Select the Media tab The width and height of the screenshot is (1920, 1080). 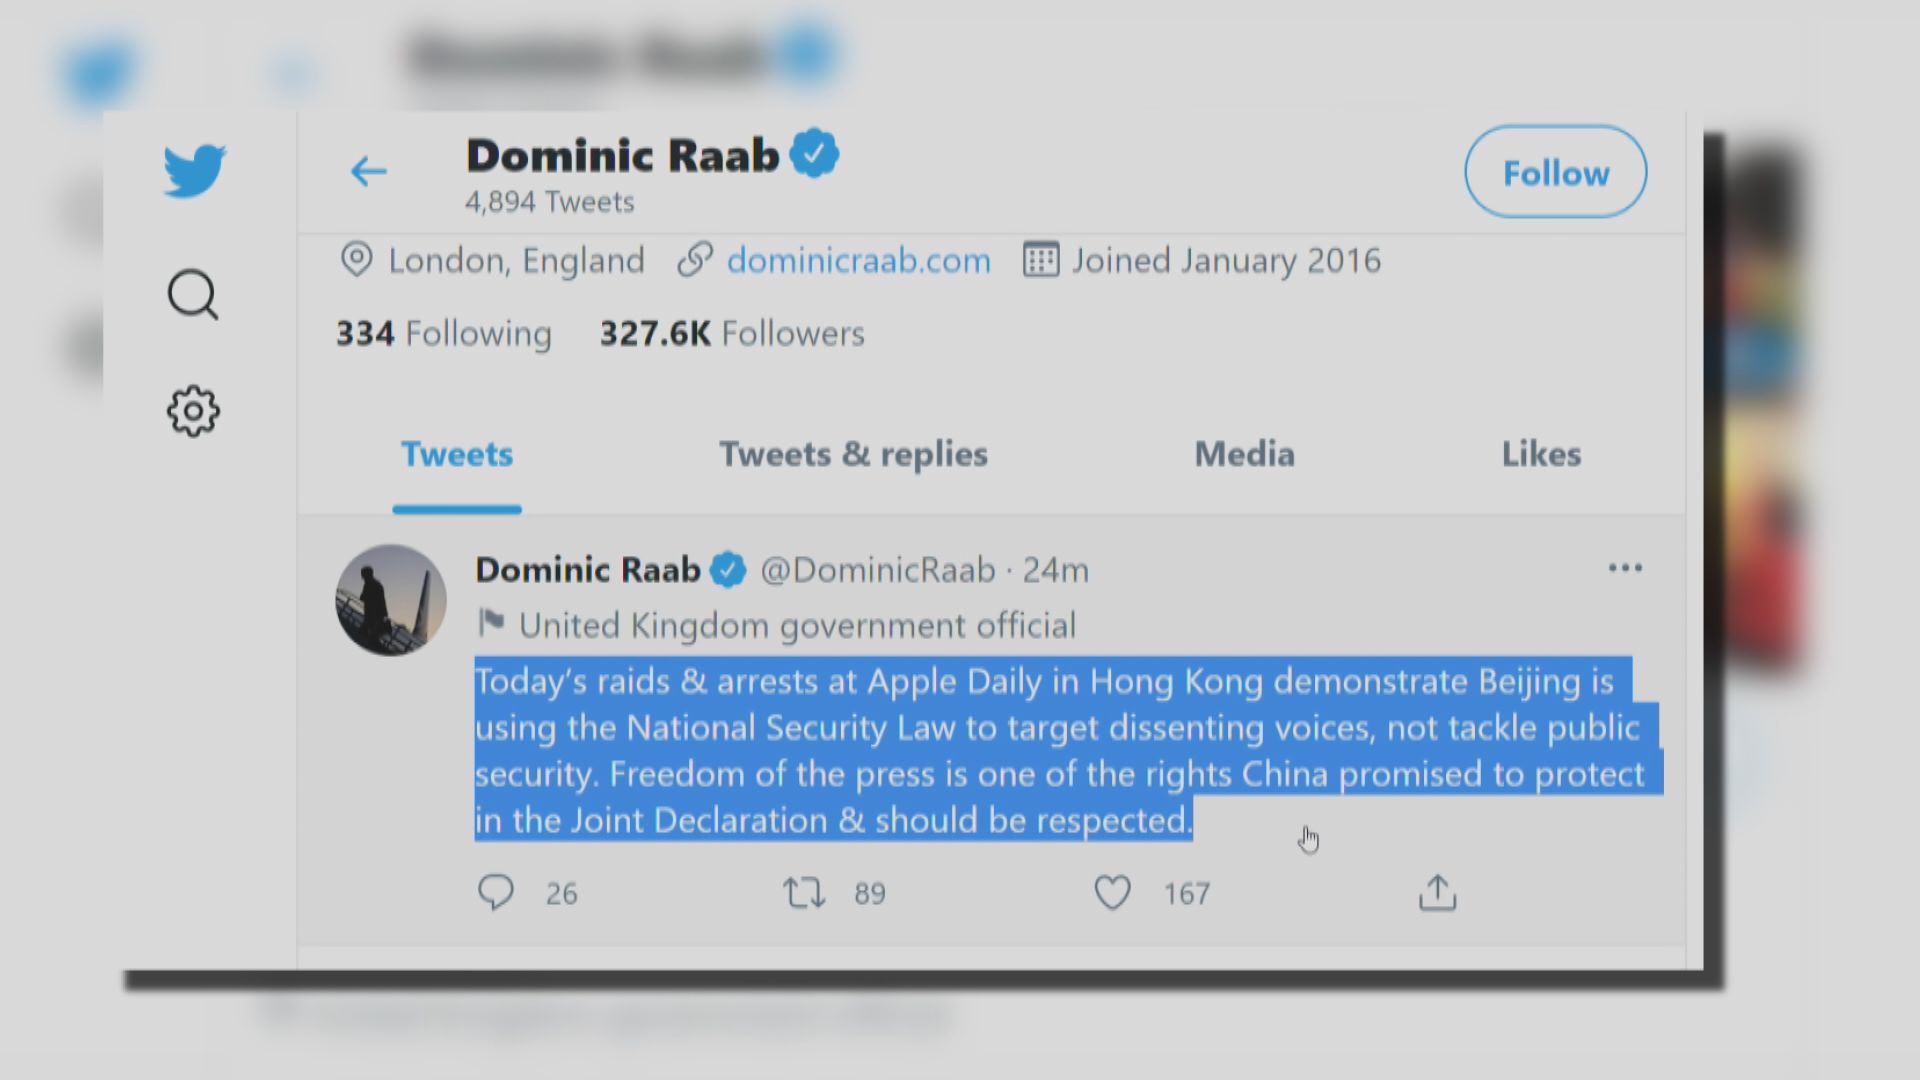(1244, 455)
